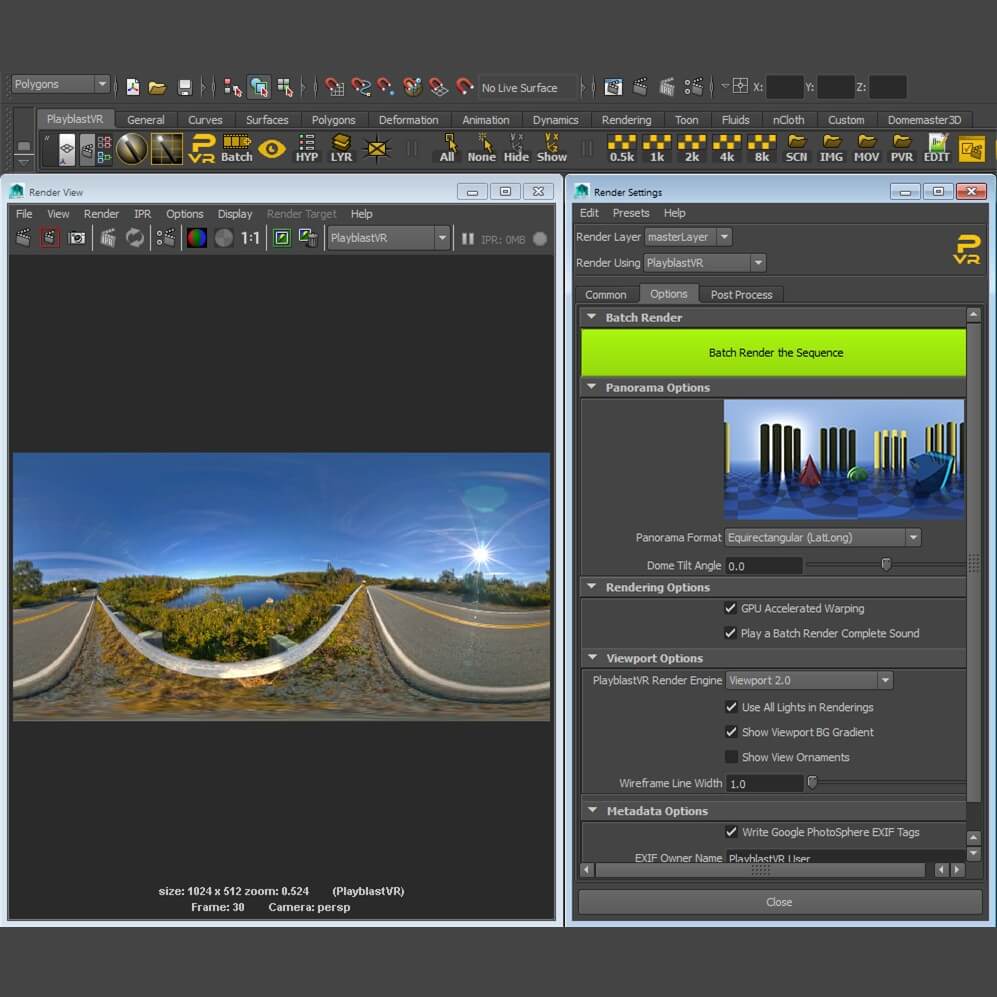Launch the Batch shelf button
The width and height of the screenshot is (997, 997).
click(x=237, y=149)
